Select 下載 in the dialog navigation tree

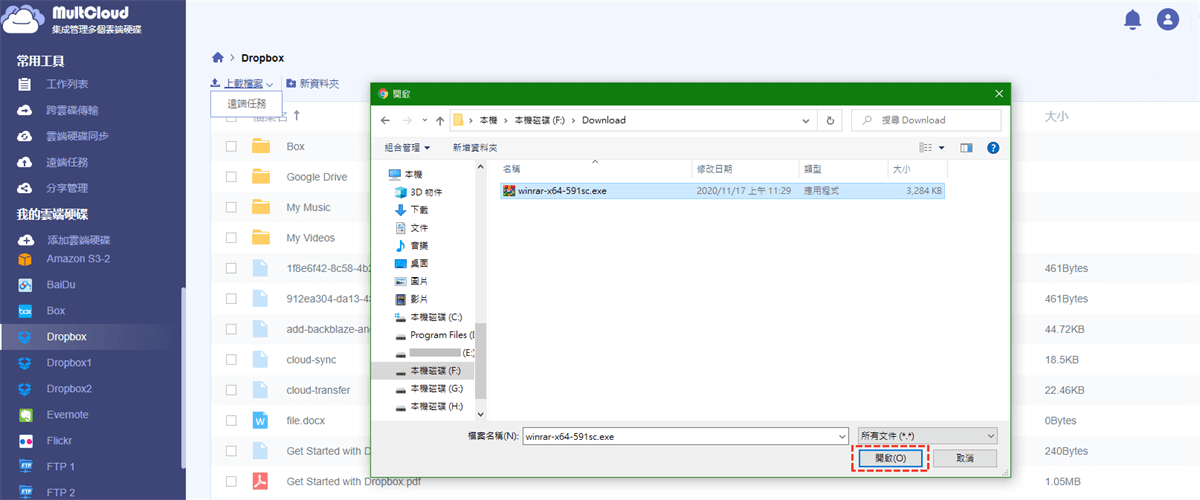pos(419,210)
